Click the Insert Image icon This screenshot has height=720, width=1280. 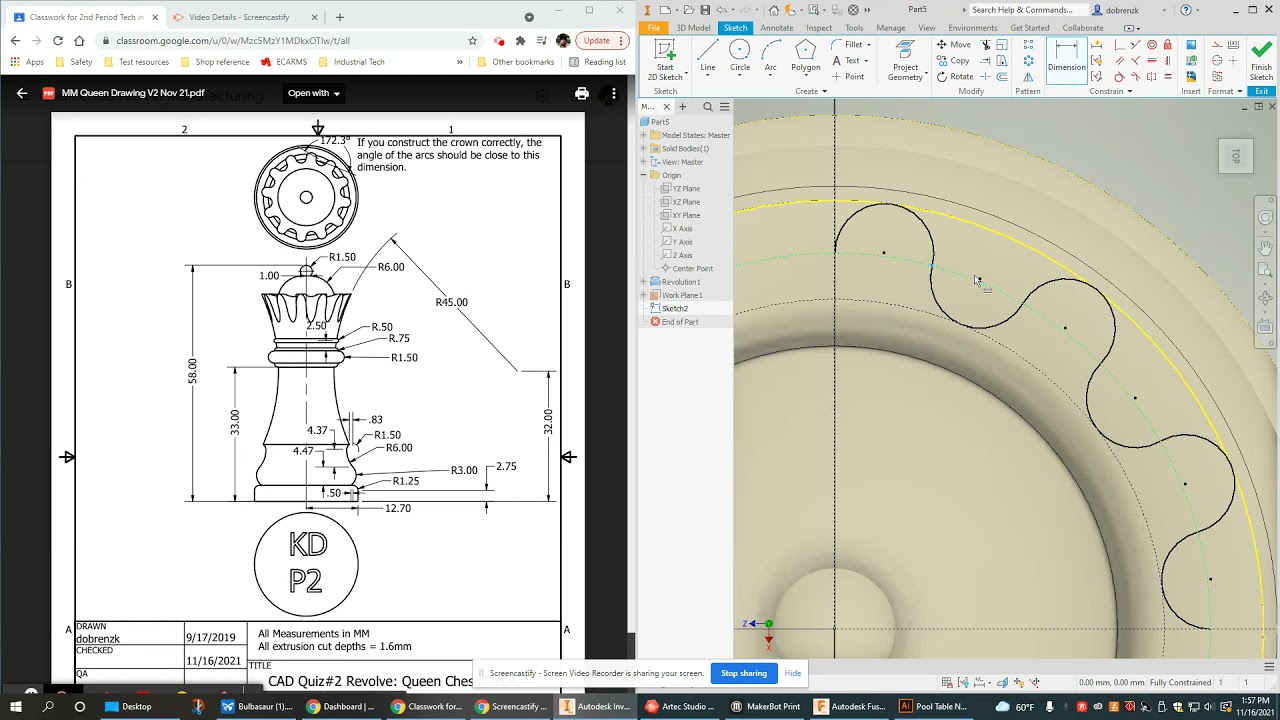(x=1191, y=45)
